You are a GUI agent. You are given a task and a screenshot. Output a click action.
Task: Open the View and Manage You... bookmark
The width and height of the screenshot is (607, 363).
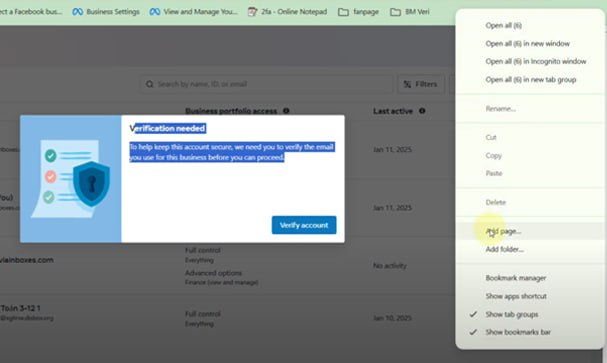point(193,12)
